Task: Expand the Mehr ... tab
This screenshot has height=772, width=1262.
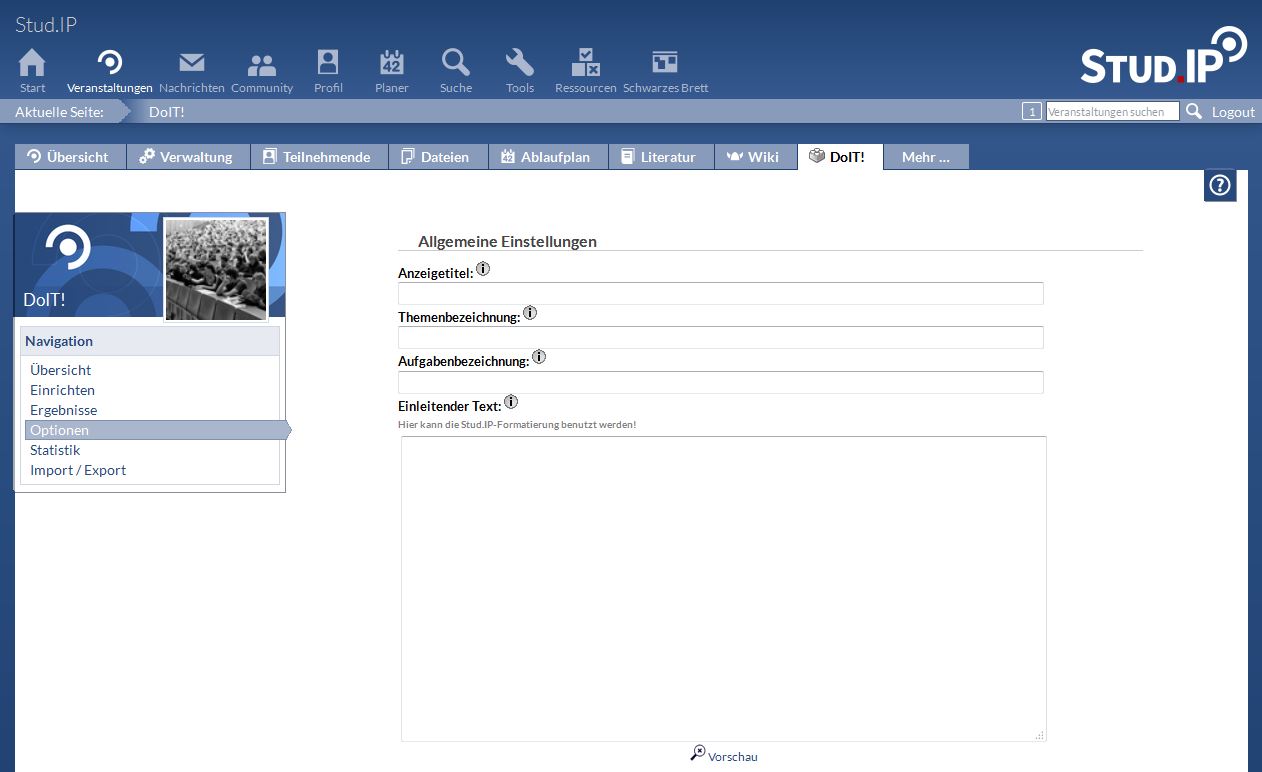Action: 925,157
